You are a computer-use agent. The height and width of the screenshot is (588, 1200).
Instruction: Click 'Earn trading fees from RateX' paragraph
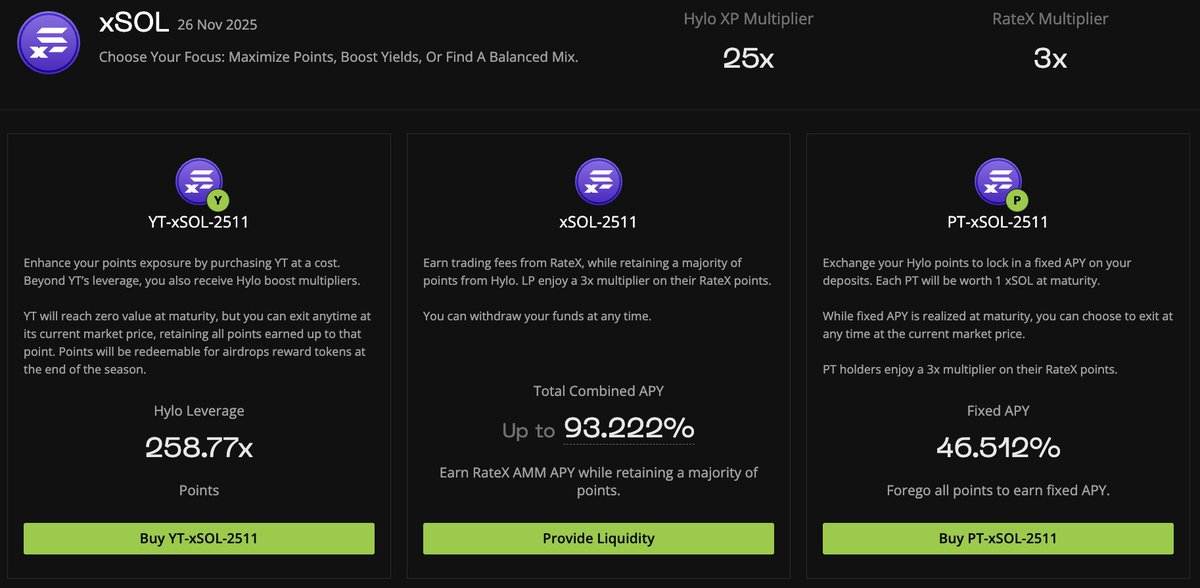click(597, 271)
